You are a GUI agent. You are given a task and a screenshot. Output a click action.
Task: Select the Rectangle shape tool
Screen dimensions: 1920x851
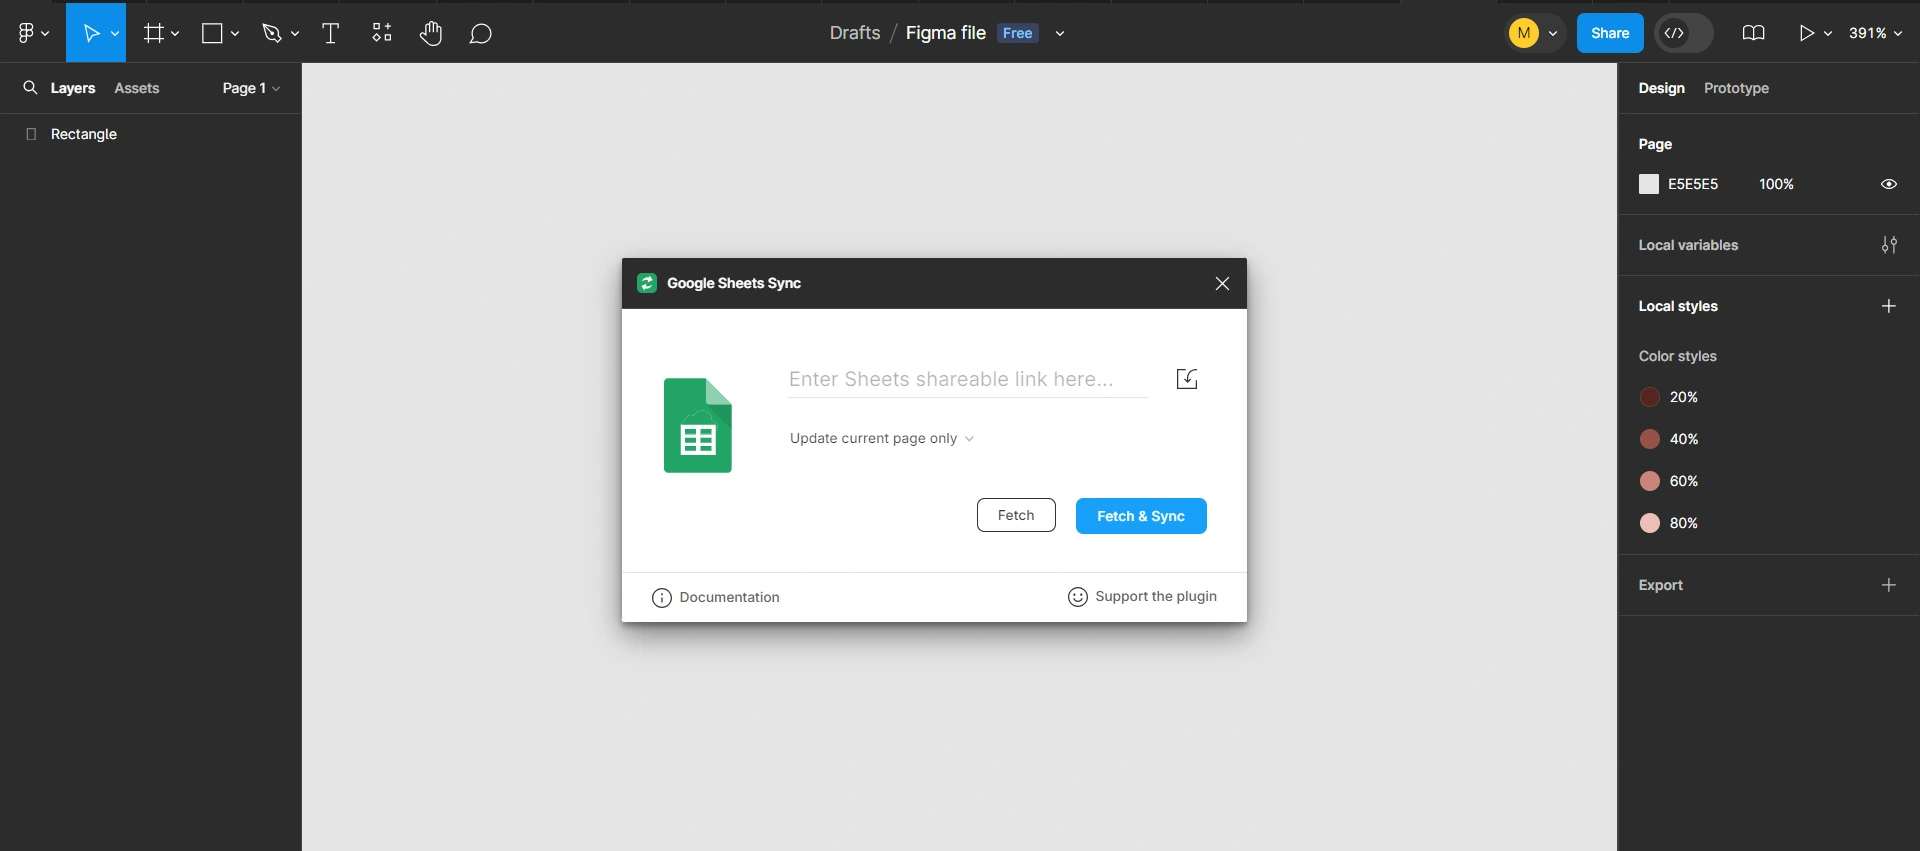pos(212,33)
